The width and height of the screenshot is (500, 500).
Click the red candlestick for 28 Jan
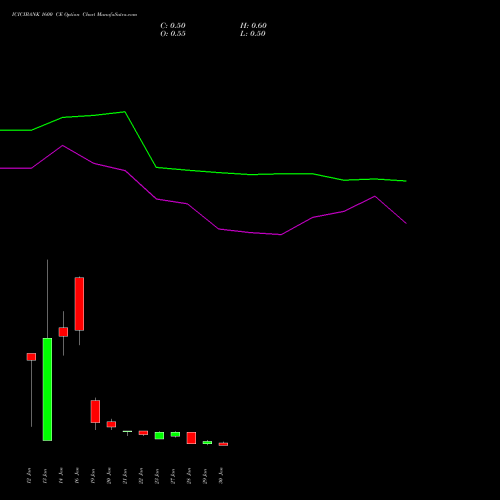click(191, 438)
